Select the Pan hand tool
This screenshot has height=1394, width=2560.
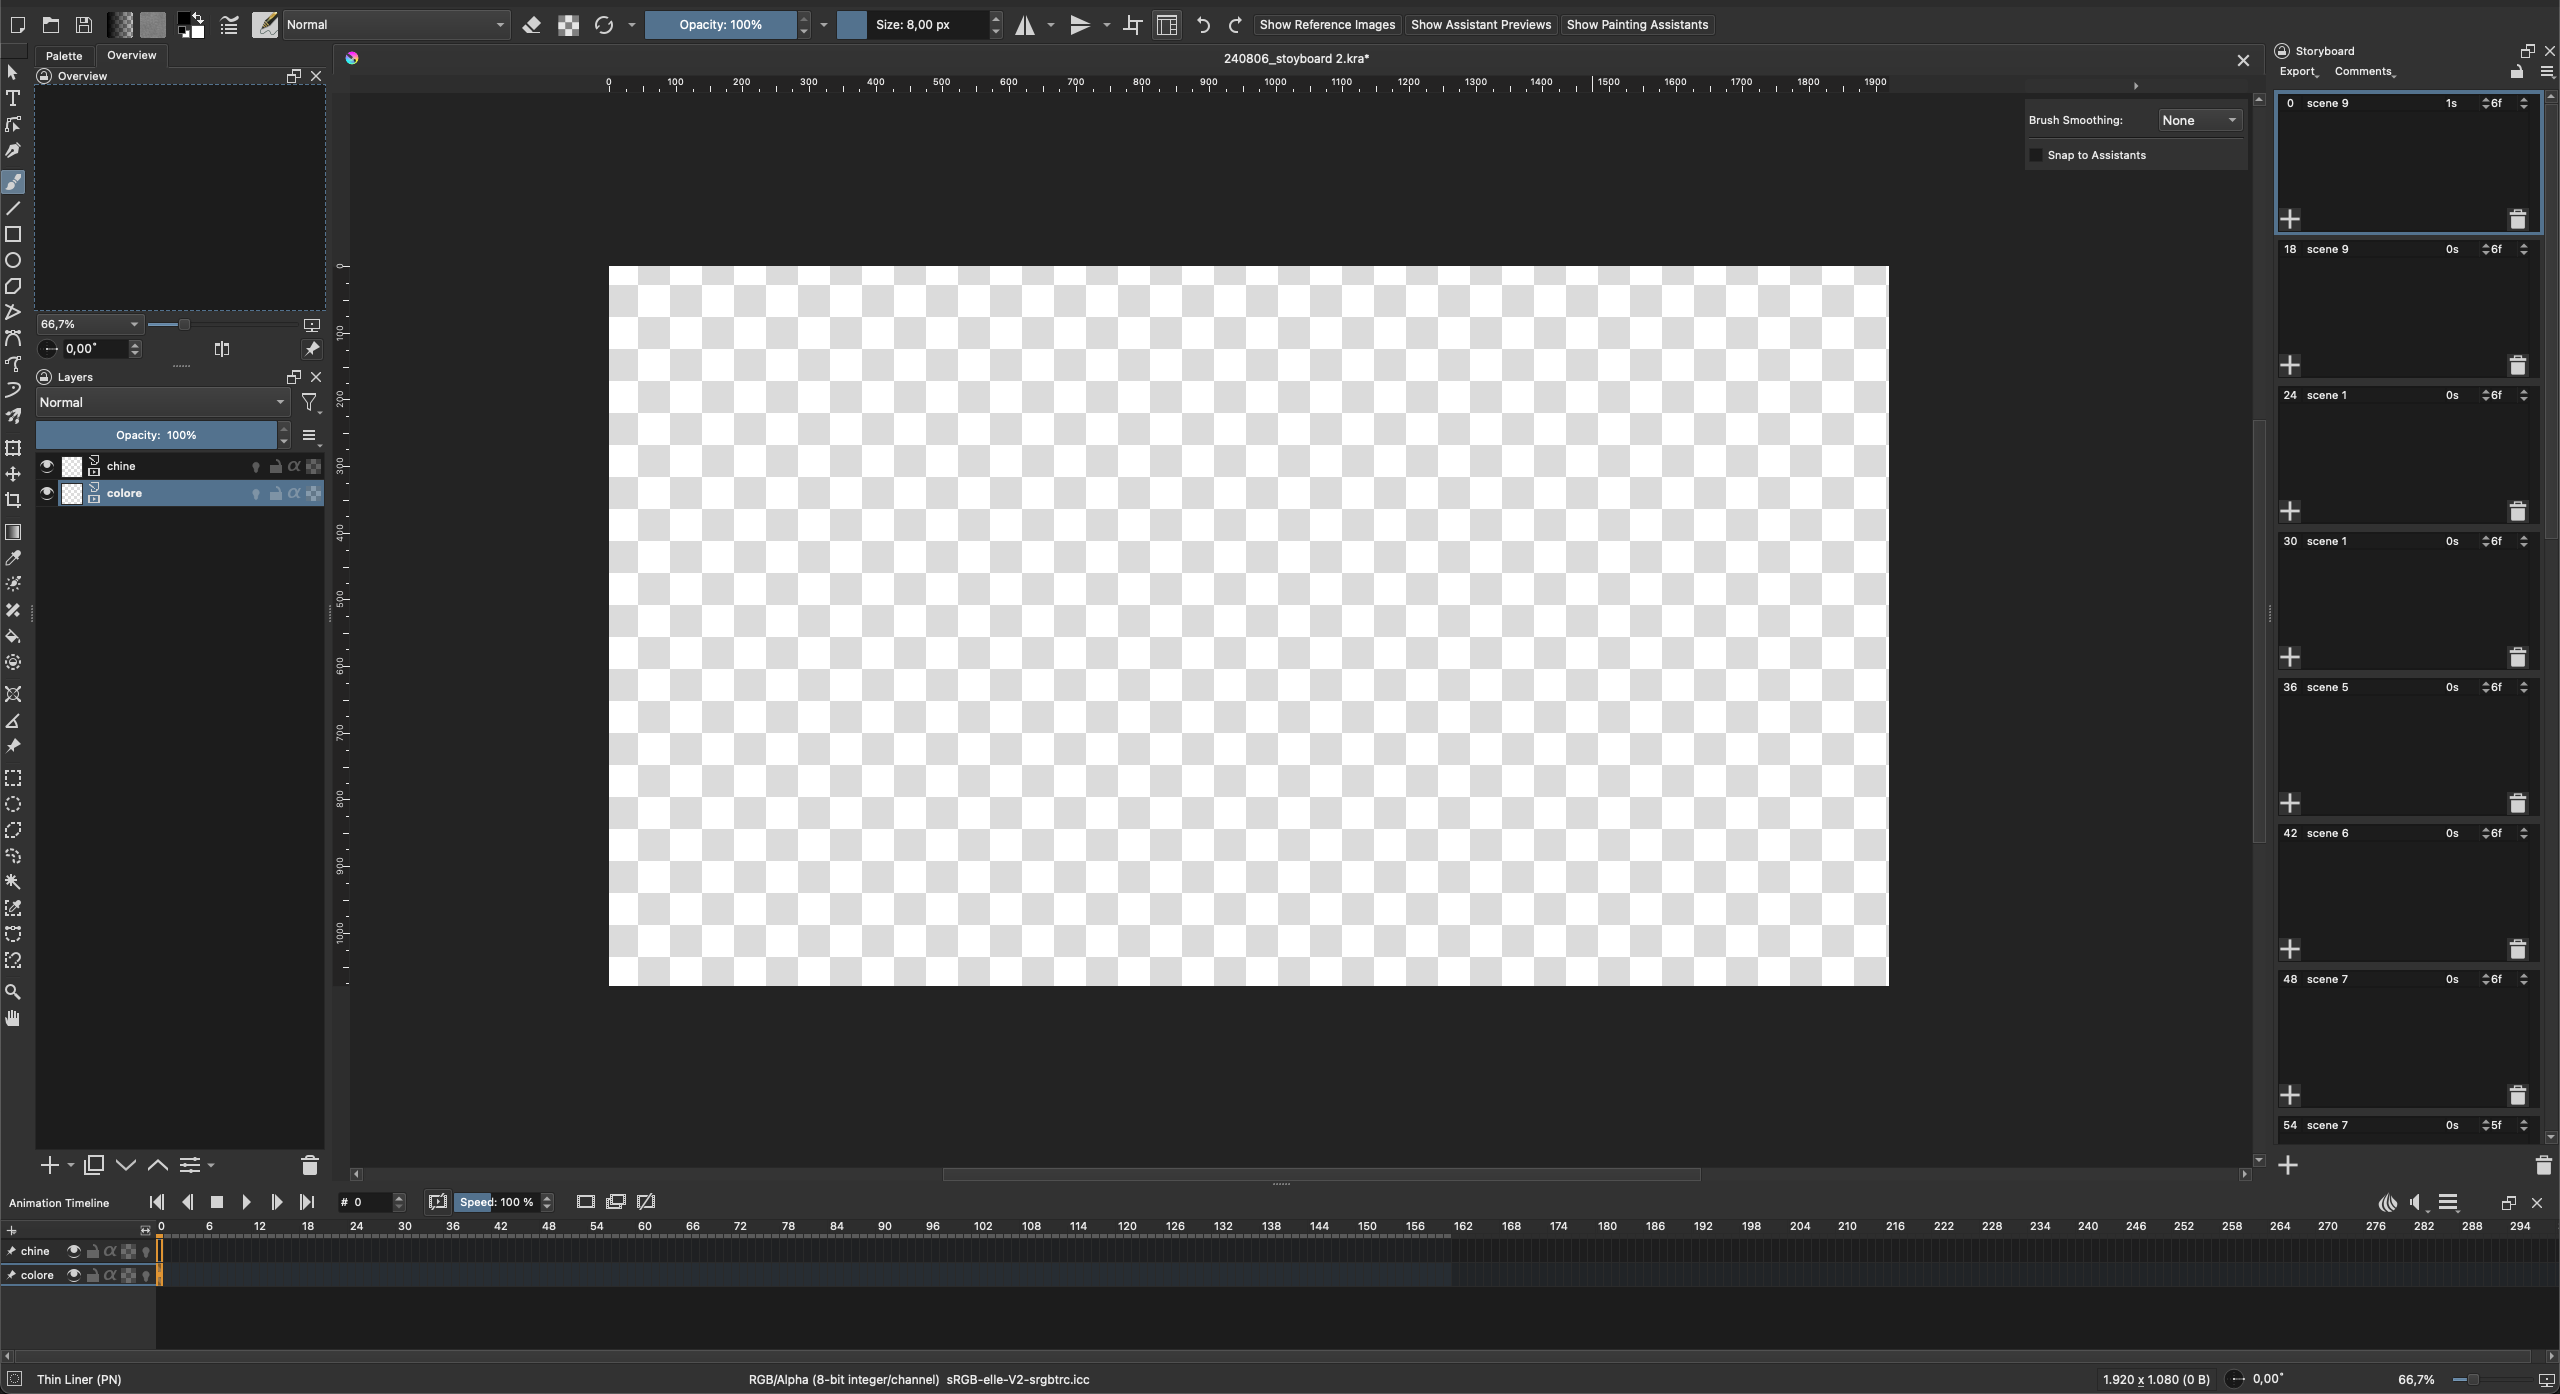13,1018
